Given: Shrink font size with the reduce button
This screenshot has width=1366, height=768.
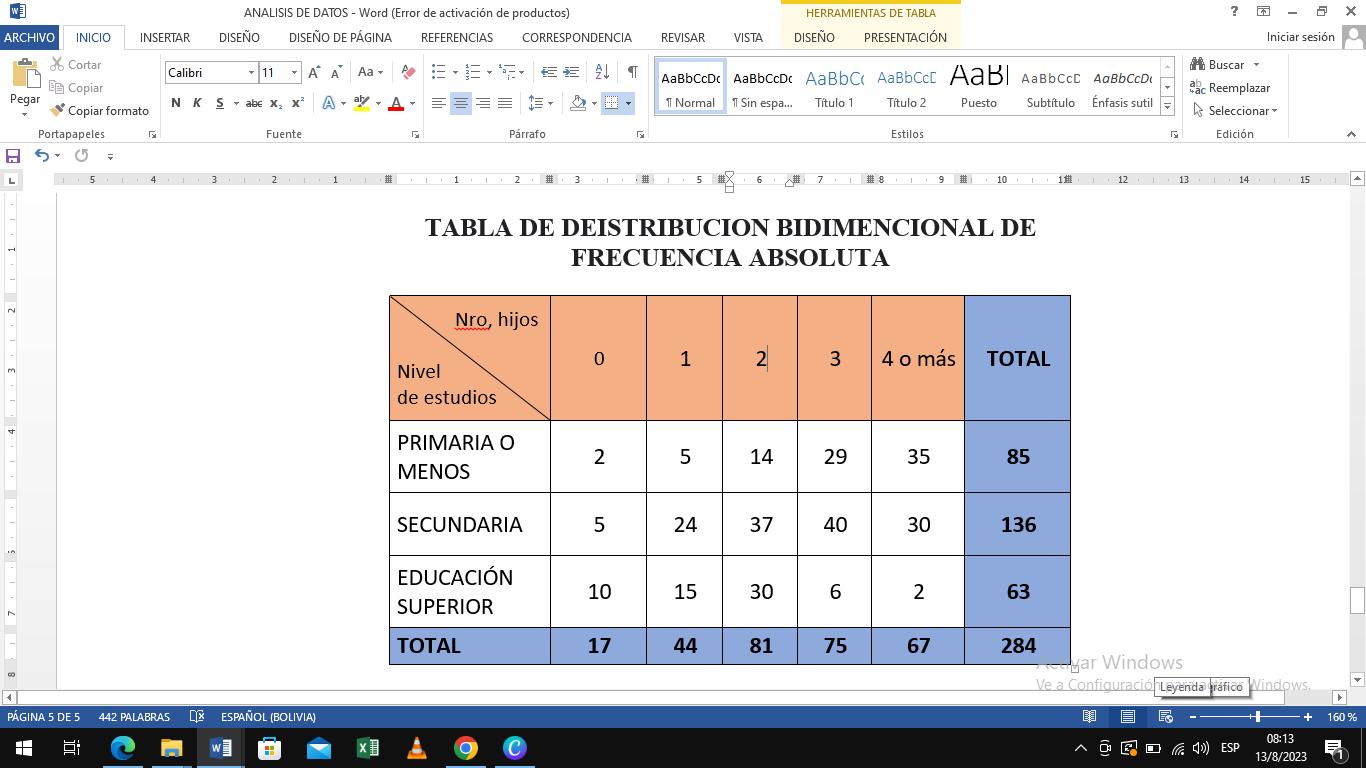Looking at the screenshot, I should pyautogui.click(x=337, y=72).
